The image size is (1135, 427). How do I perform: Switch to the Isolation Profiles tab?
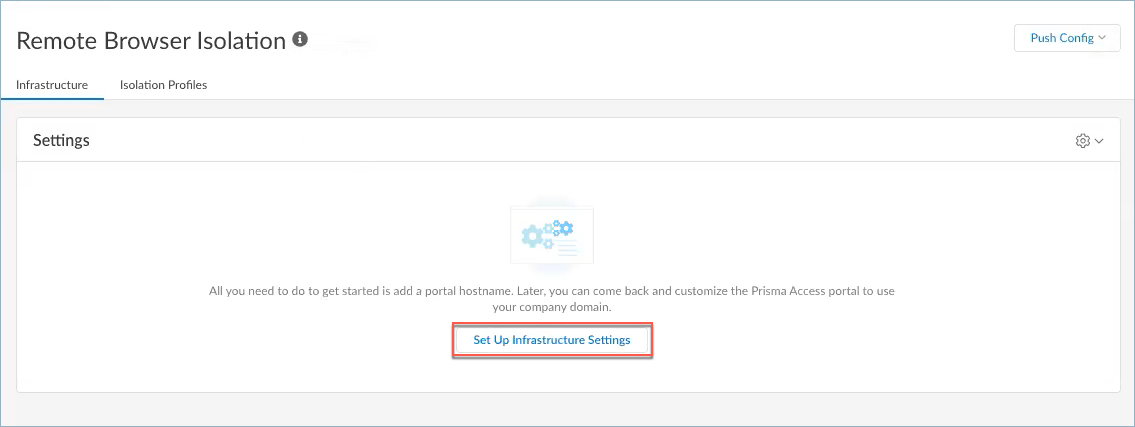[x=163, y=85]
